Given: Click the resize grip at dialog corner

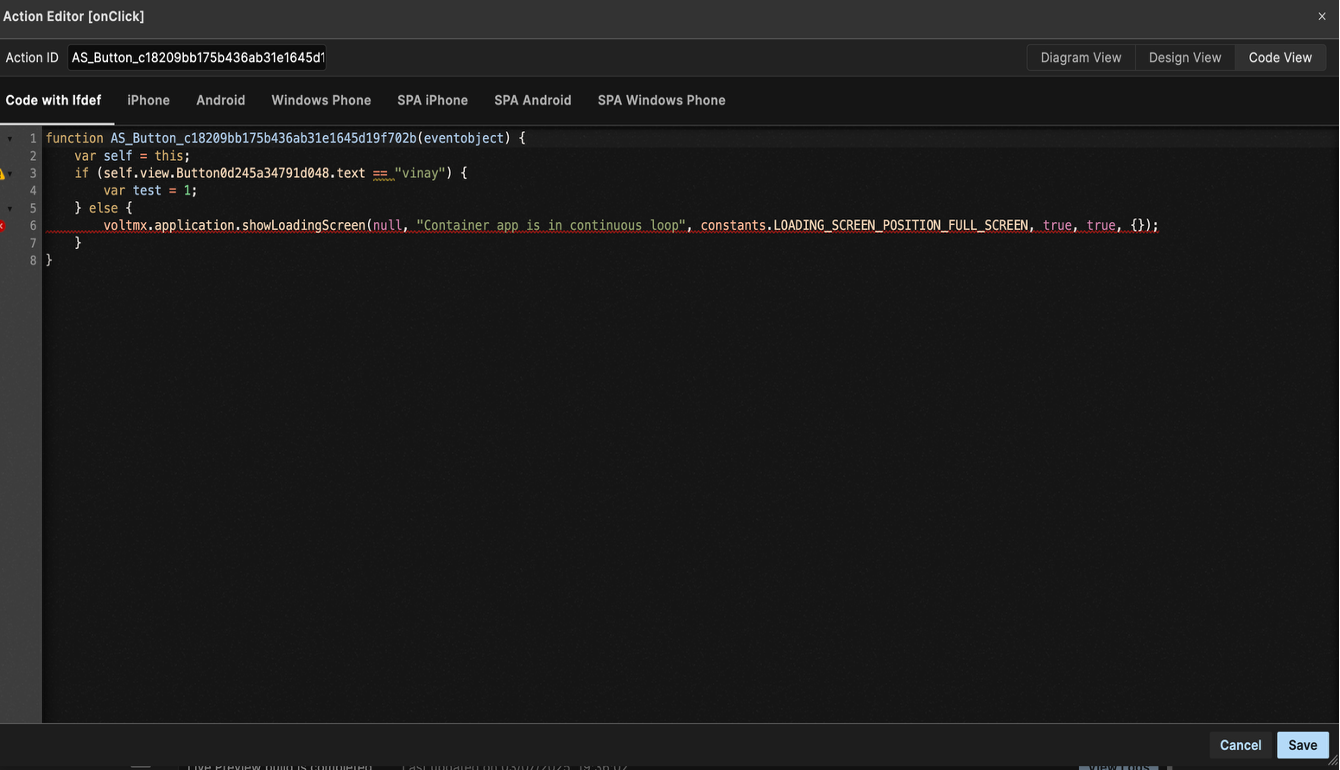Looking at the screenshot, I should (x=1332, y=762).
